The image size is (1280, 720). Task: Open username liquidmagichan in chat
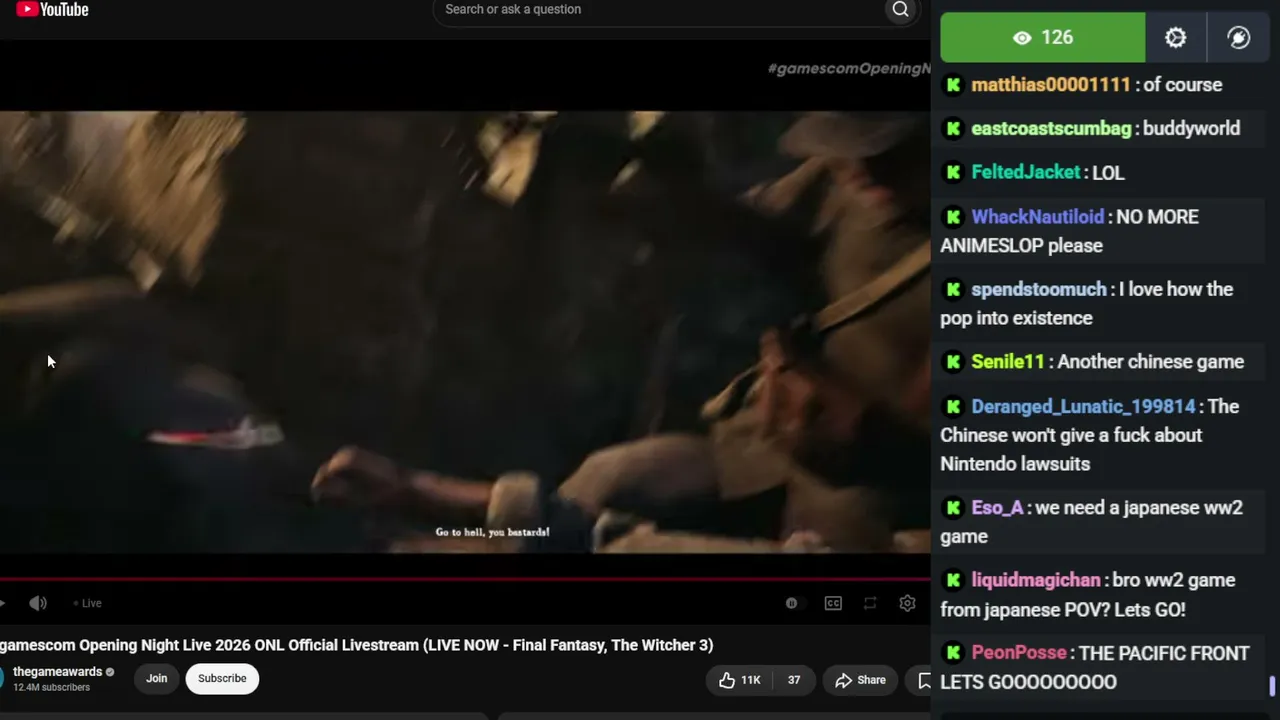1036,581
